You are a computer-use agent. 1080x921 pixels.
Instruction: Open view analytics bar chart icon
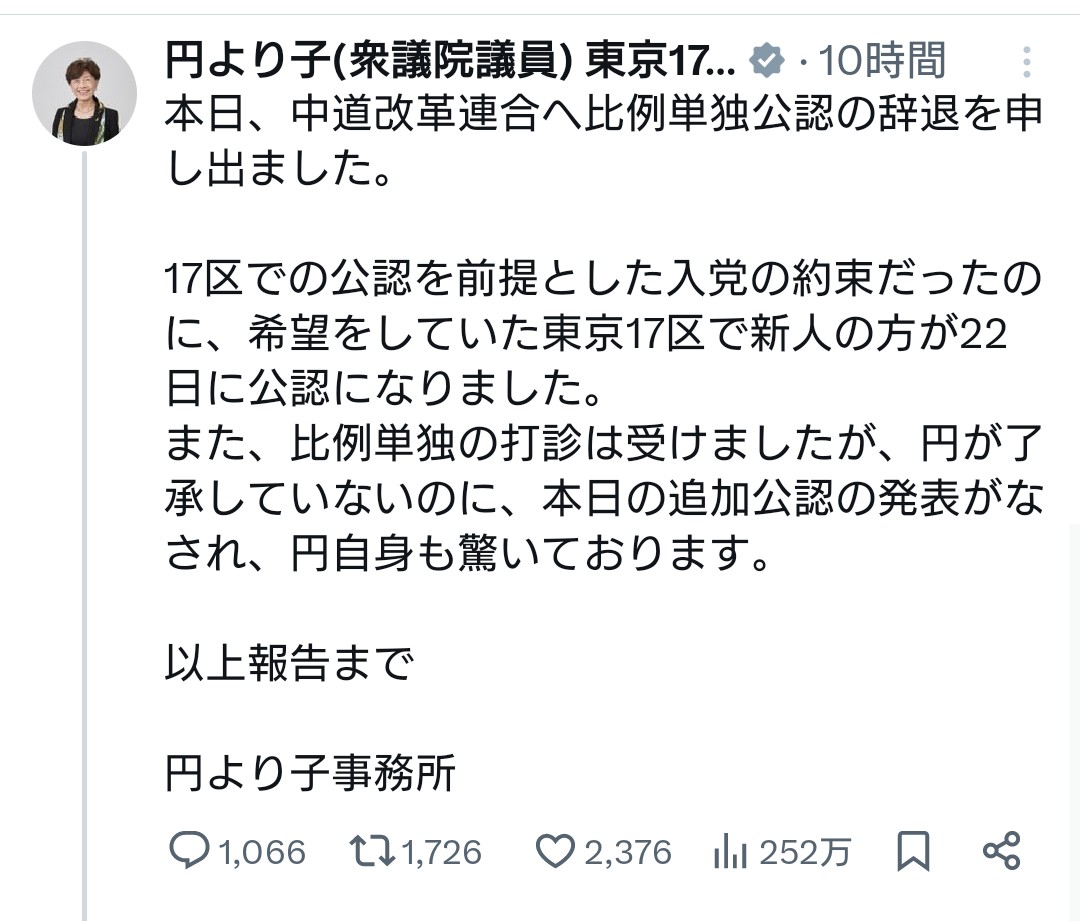pos(732,852)
